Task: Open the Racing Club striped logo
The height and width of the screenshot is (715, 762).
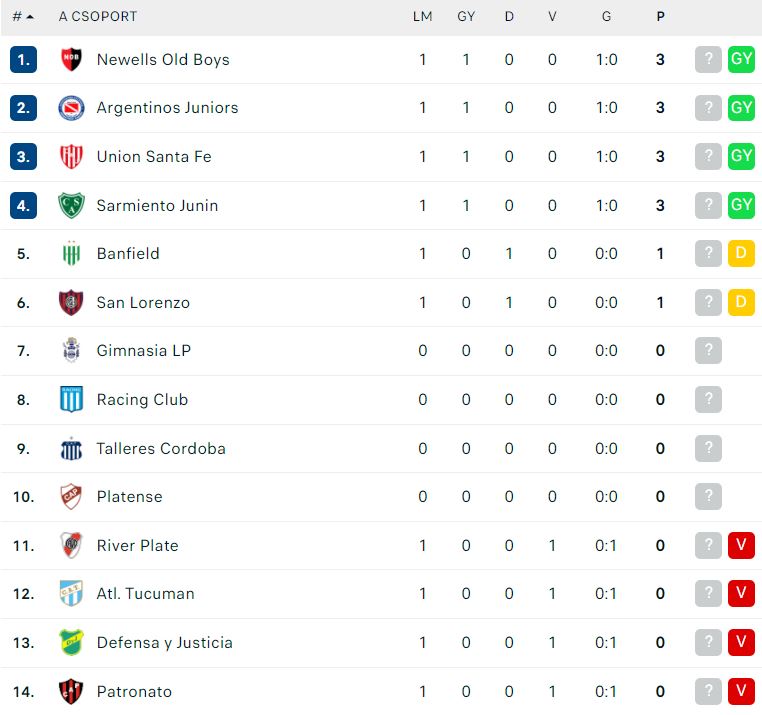Action: click(x=71, y=399)
